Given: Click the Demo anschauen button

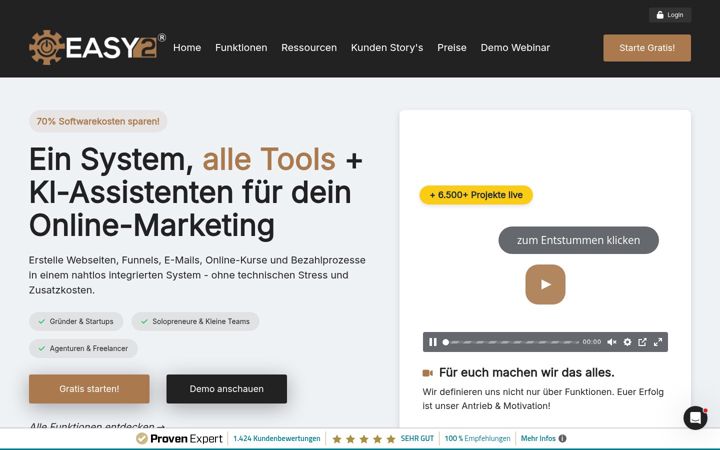Looking at the screenshot, I should [227, 389].
